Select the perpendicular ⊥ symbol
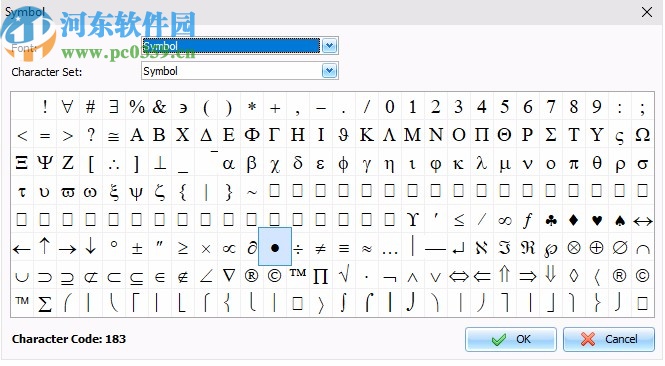Viewport: 665px width, 366px height. click(159, 164)
